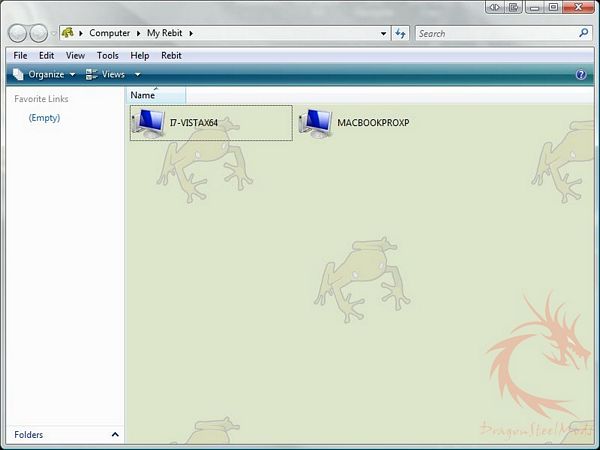The height and width of the screenshot is (450, 600).
Task: Click the Rebit frog icon in address bar
Action: [68, 33]
